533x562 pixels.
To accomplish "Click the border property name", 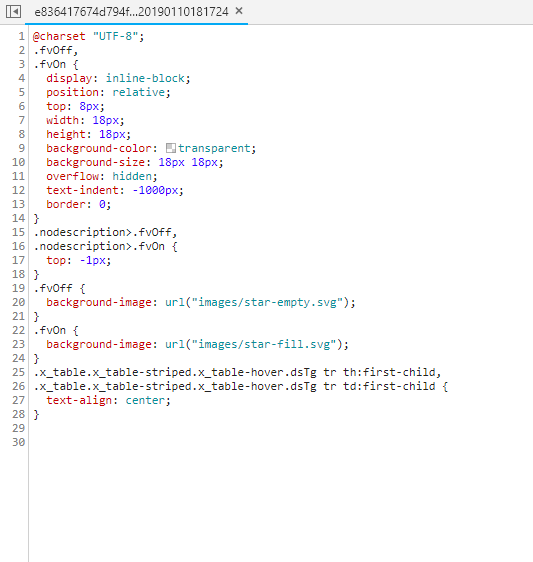I will click(x=66, y=204).
